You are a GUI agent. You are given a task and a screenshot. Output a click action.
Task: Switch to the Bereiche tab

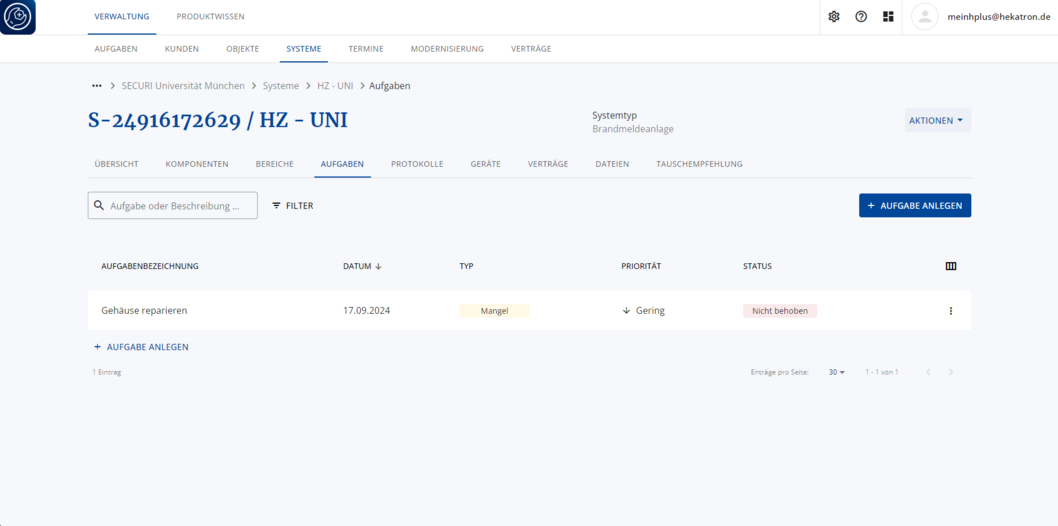coord(275,164)
